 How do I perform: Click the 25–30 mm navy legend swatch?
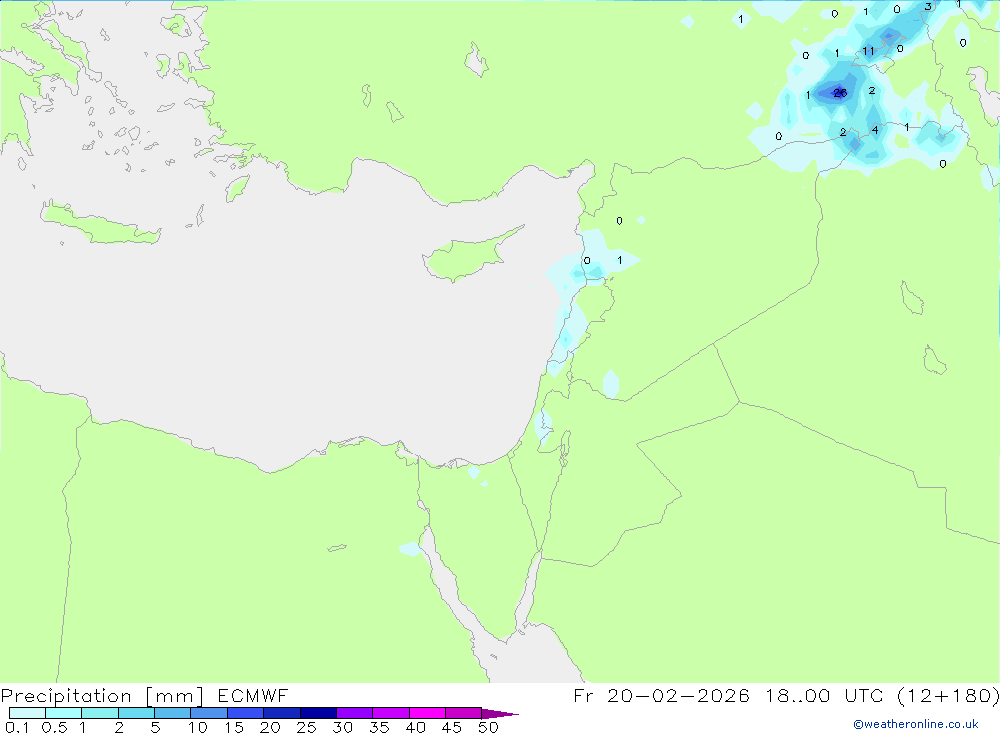318,713
